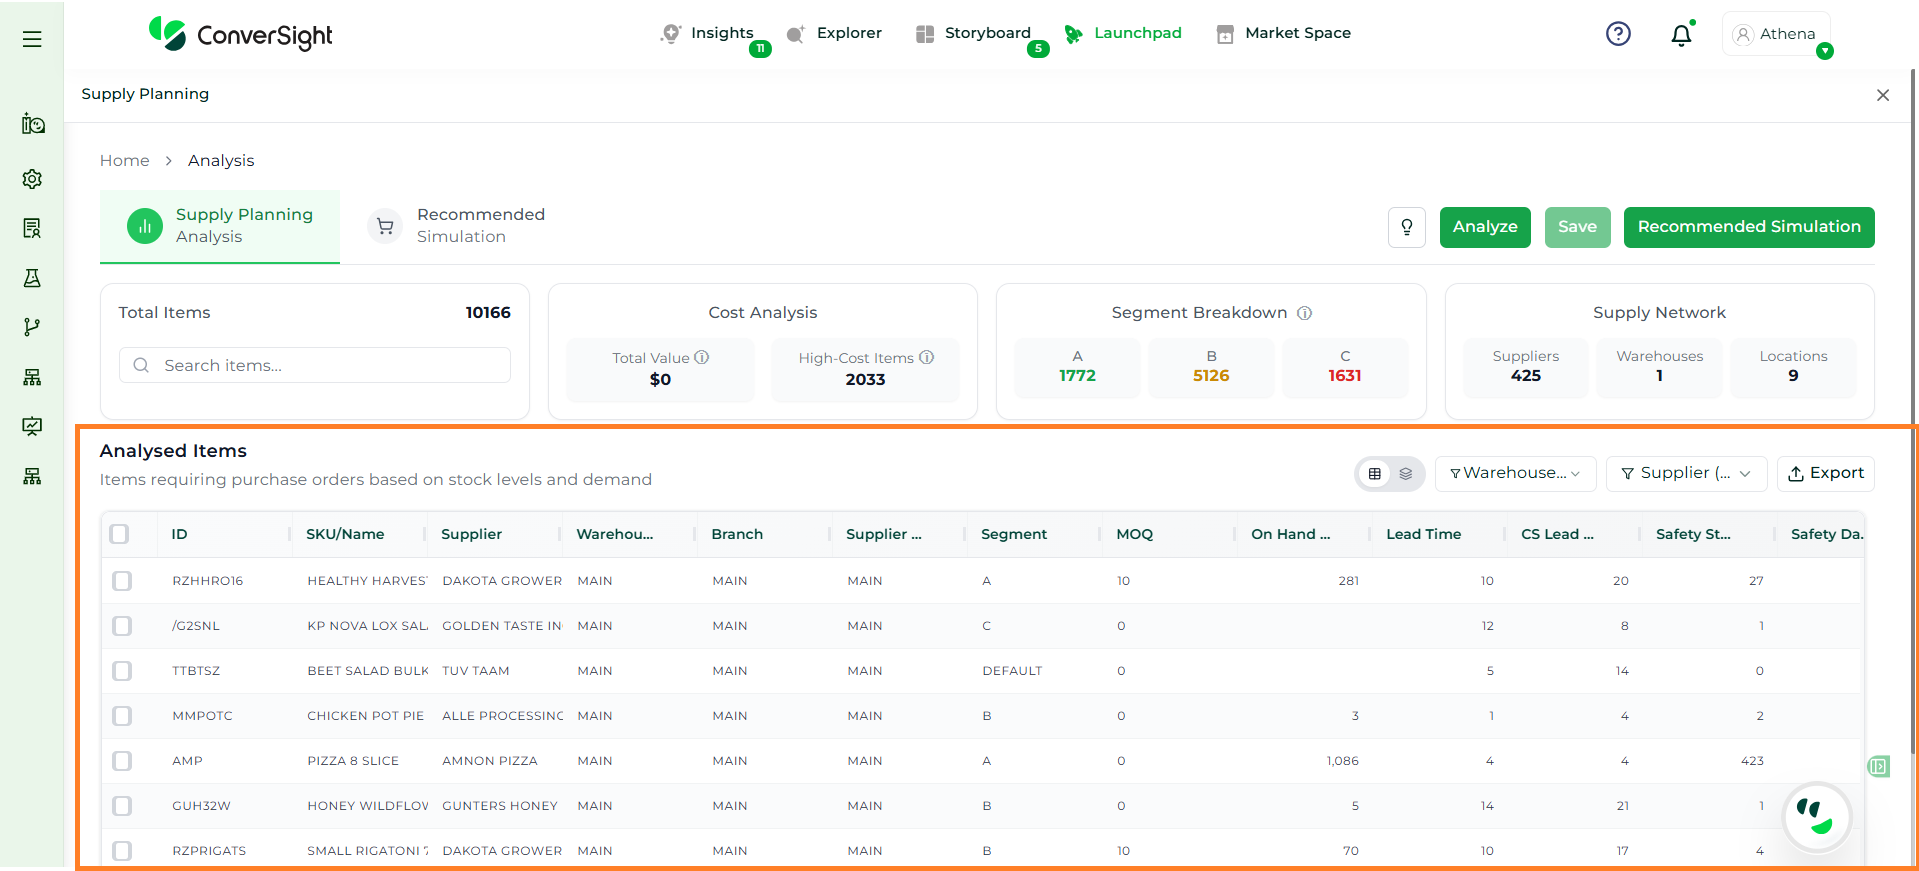Open the floating chat assistant icon
Screen dimensions: 1919x871
(1817, 817)
